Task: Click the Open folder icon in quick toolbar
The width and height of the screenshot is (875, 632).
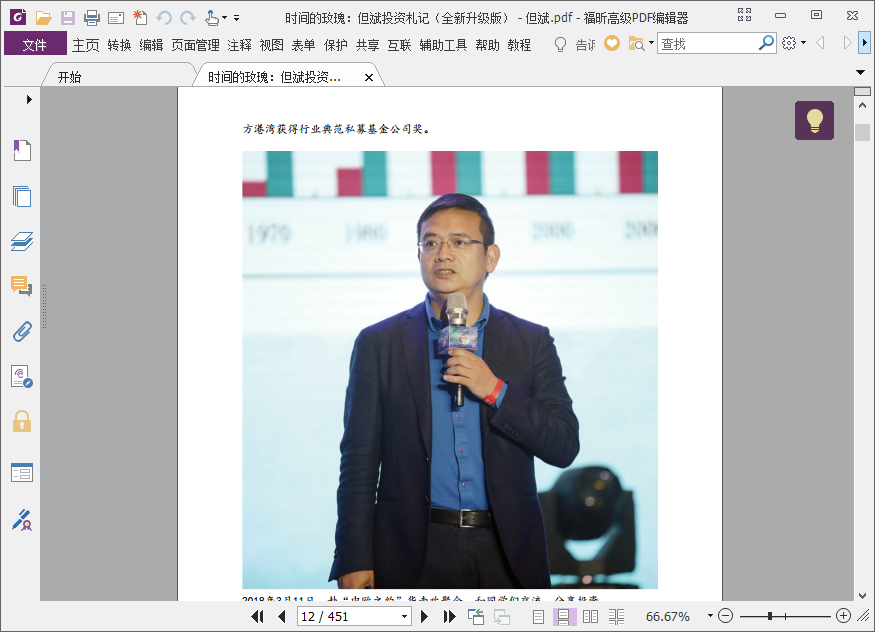Action: click(44, 18)
